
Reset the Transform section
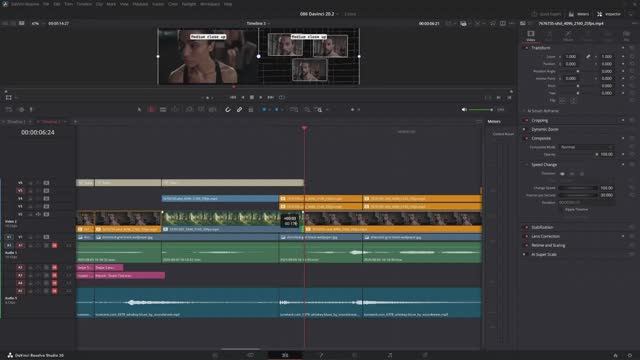click(x=631, y=48)
